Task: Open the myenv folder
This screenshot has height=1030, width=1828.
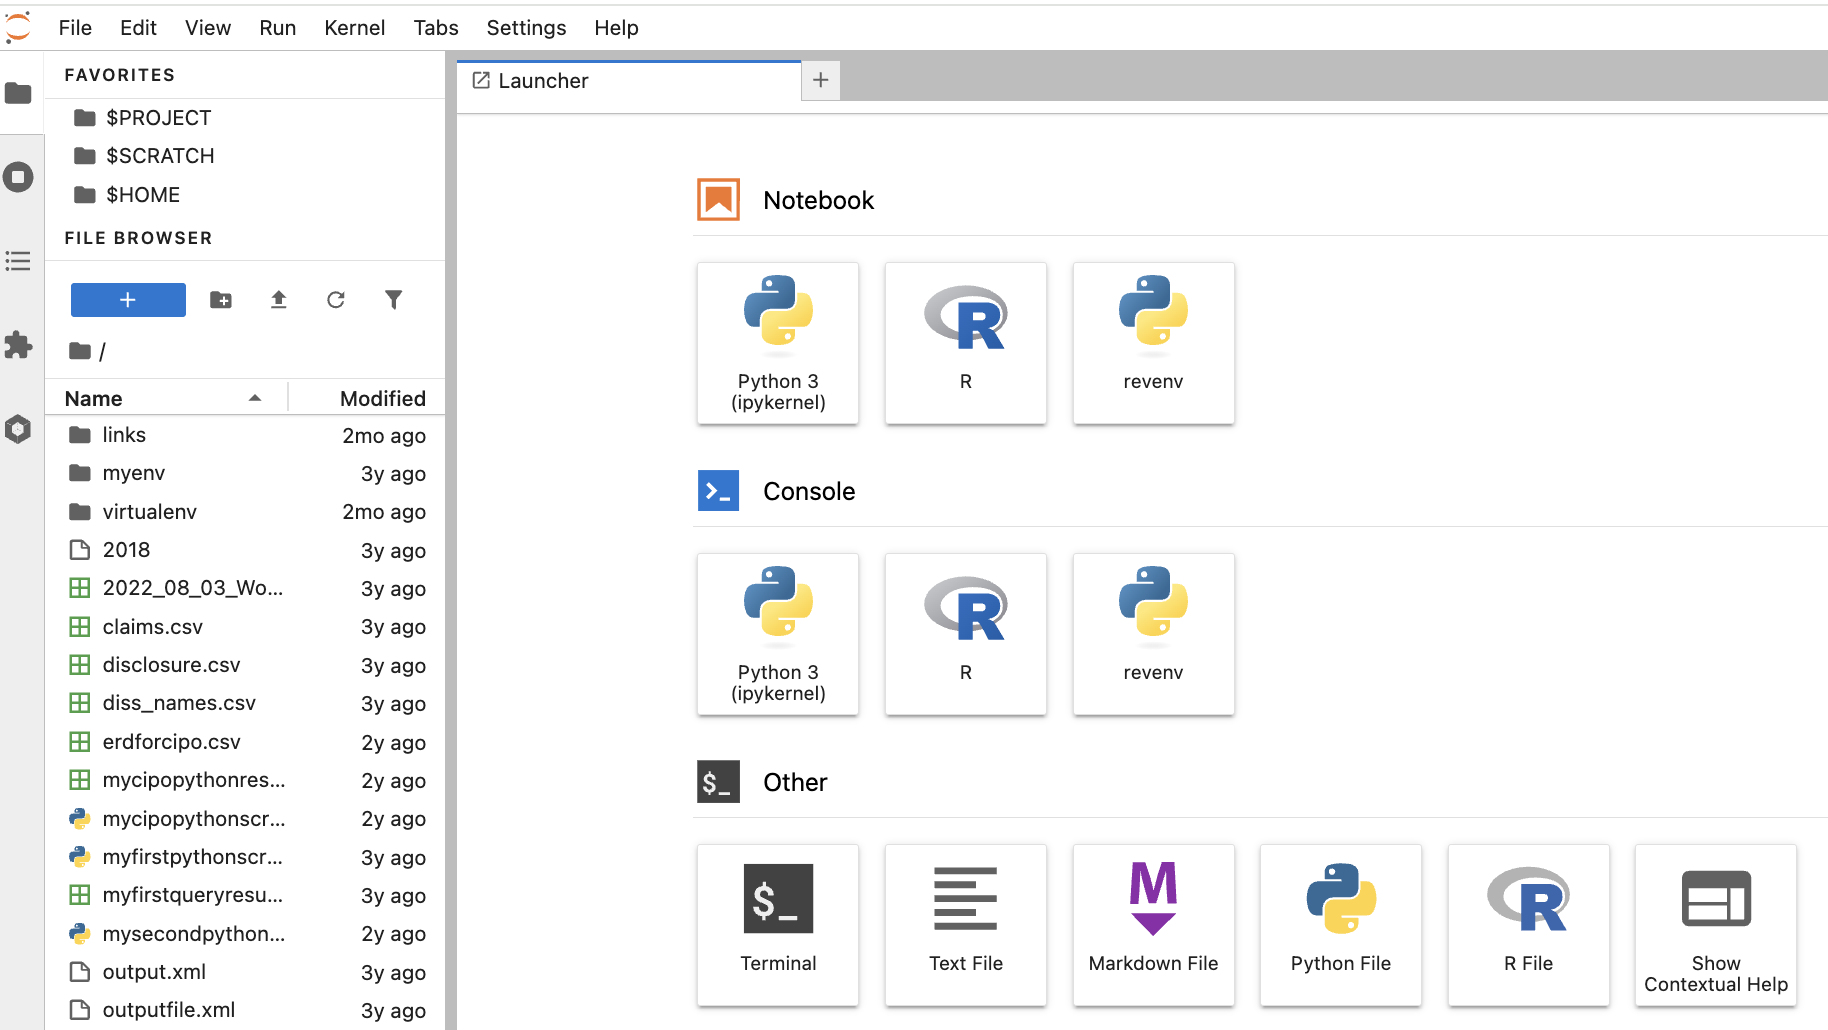Action: pyautogui.click(x=133, y=473)
